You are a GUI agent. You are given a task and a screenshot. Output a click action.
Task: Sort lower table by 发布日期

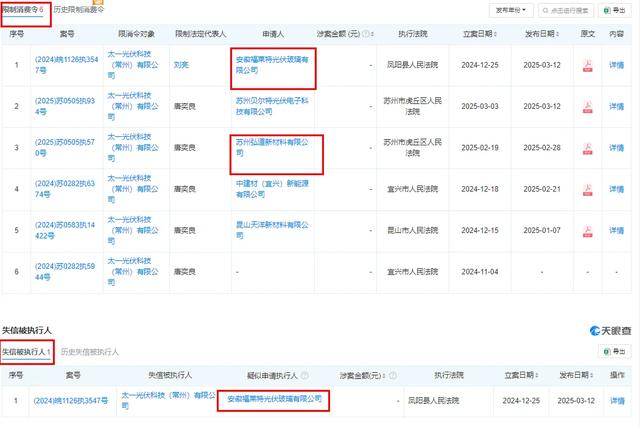pyautogui.click(x=591, y=375)
